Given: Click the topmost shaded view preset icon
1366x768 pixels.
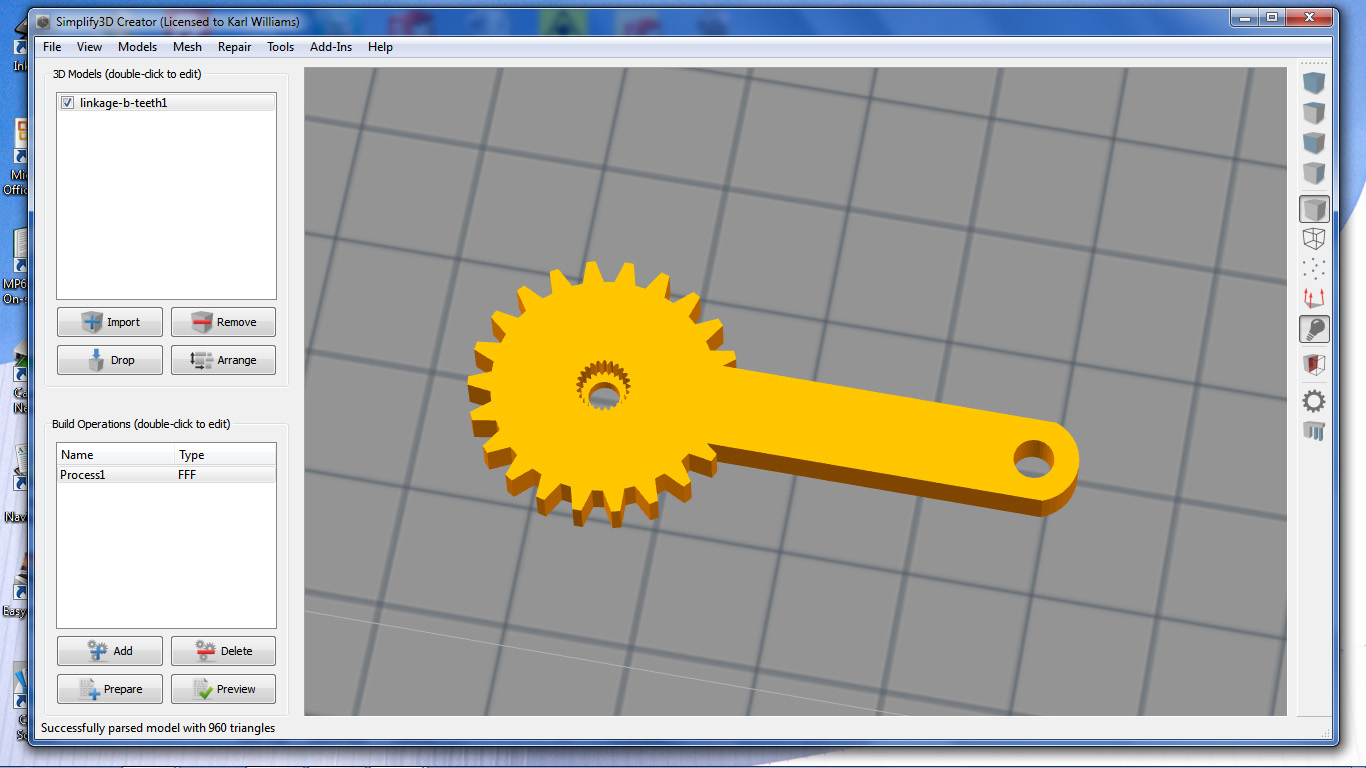Looking at the screenshot, I should [x=1313, y=83].
